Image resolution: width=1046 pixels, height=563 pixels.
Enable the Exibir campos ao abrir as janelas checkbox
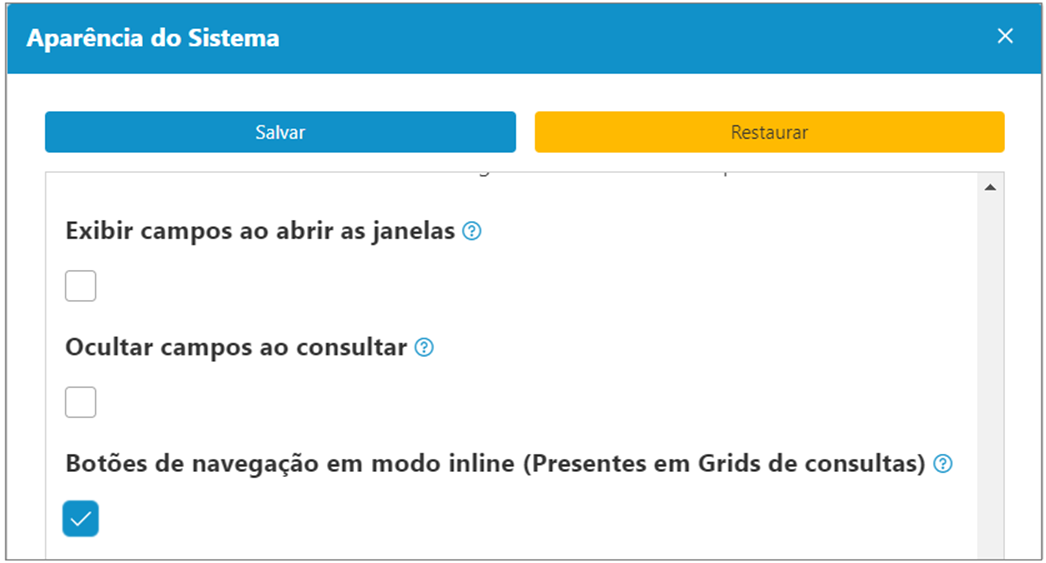[x=81, y=286]
